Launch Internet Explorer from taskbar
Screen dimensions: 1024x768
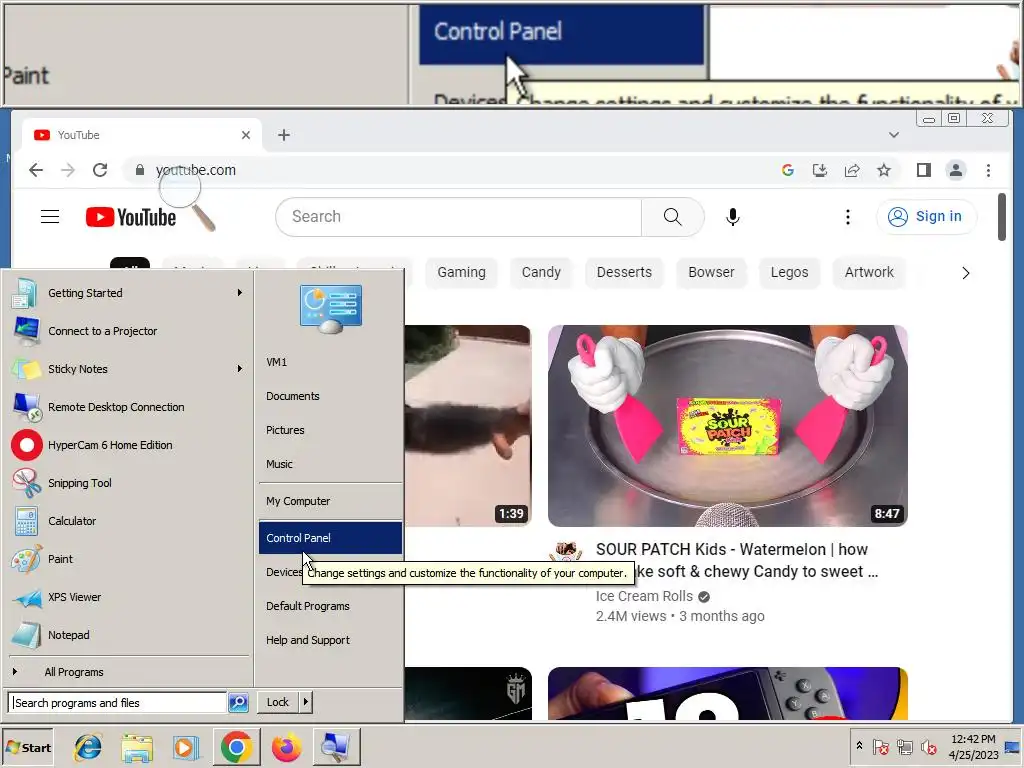88,748
